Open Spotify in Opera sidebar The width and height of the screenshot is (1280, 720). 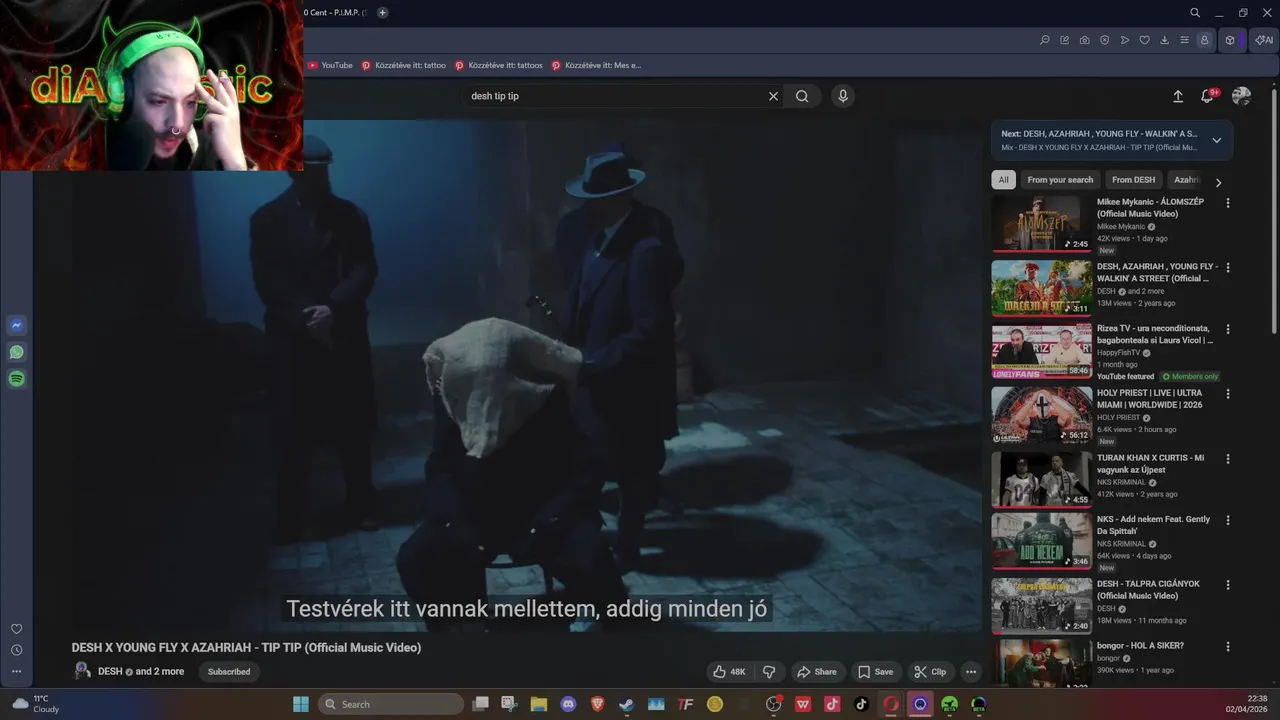16,379
